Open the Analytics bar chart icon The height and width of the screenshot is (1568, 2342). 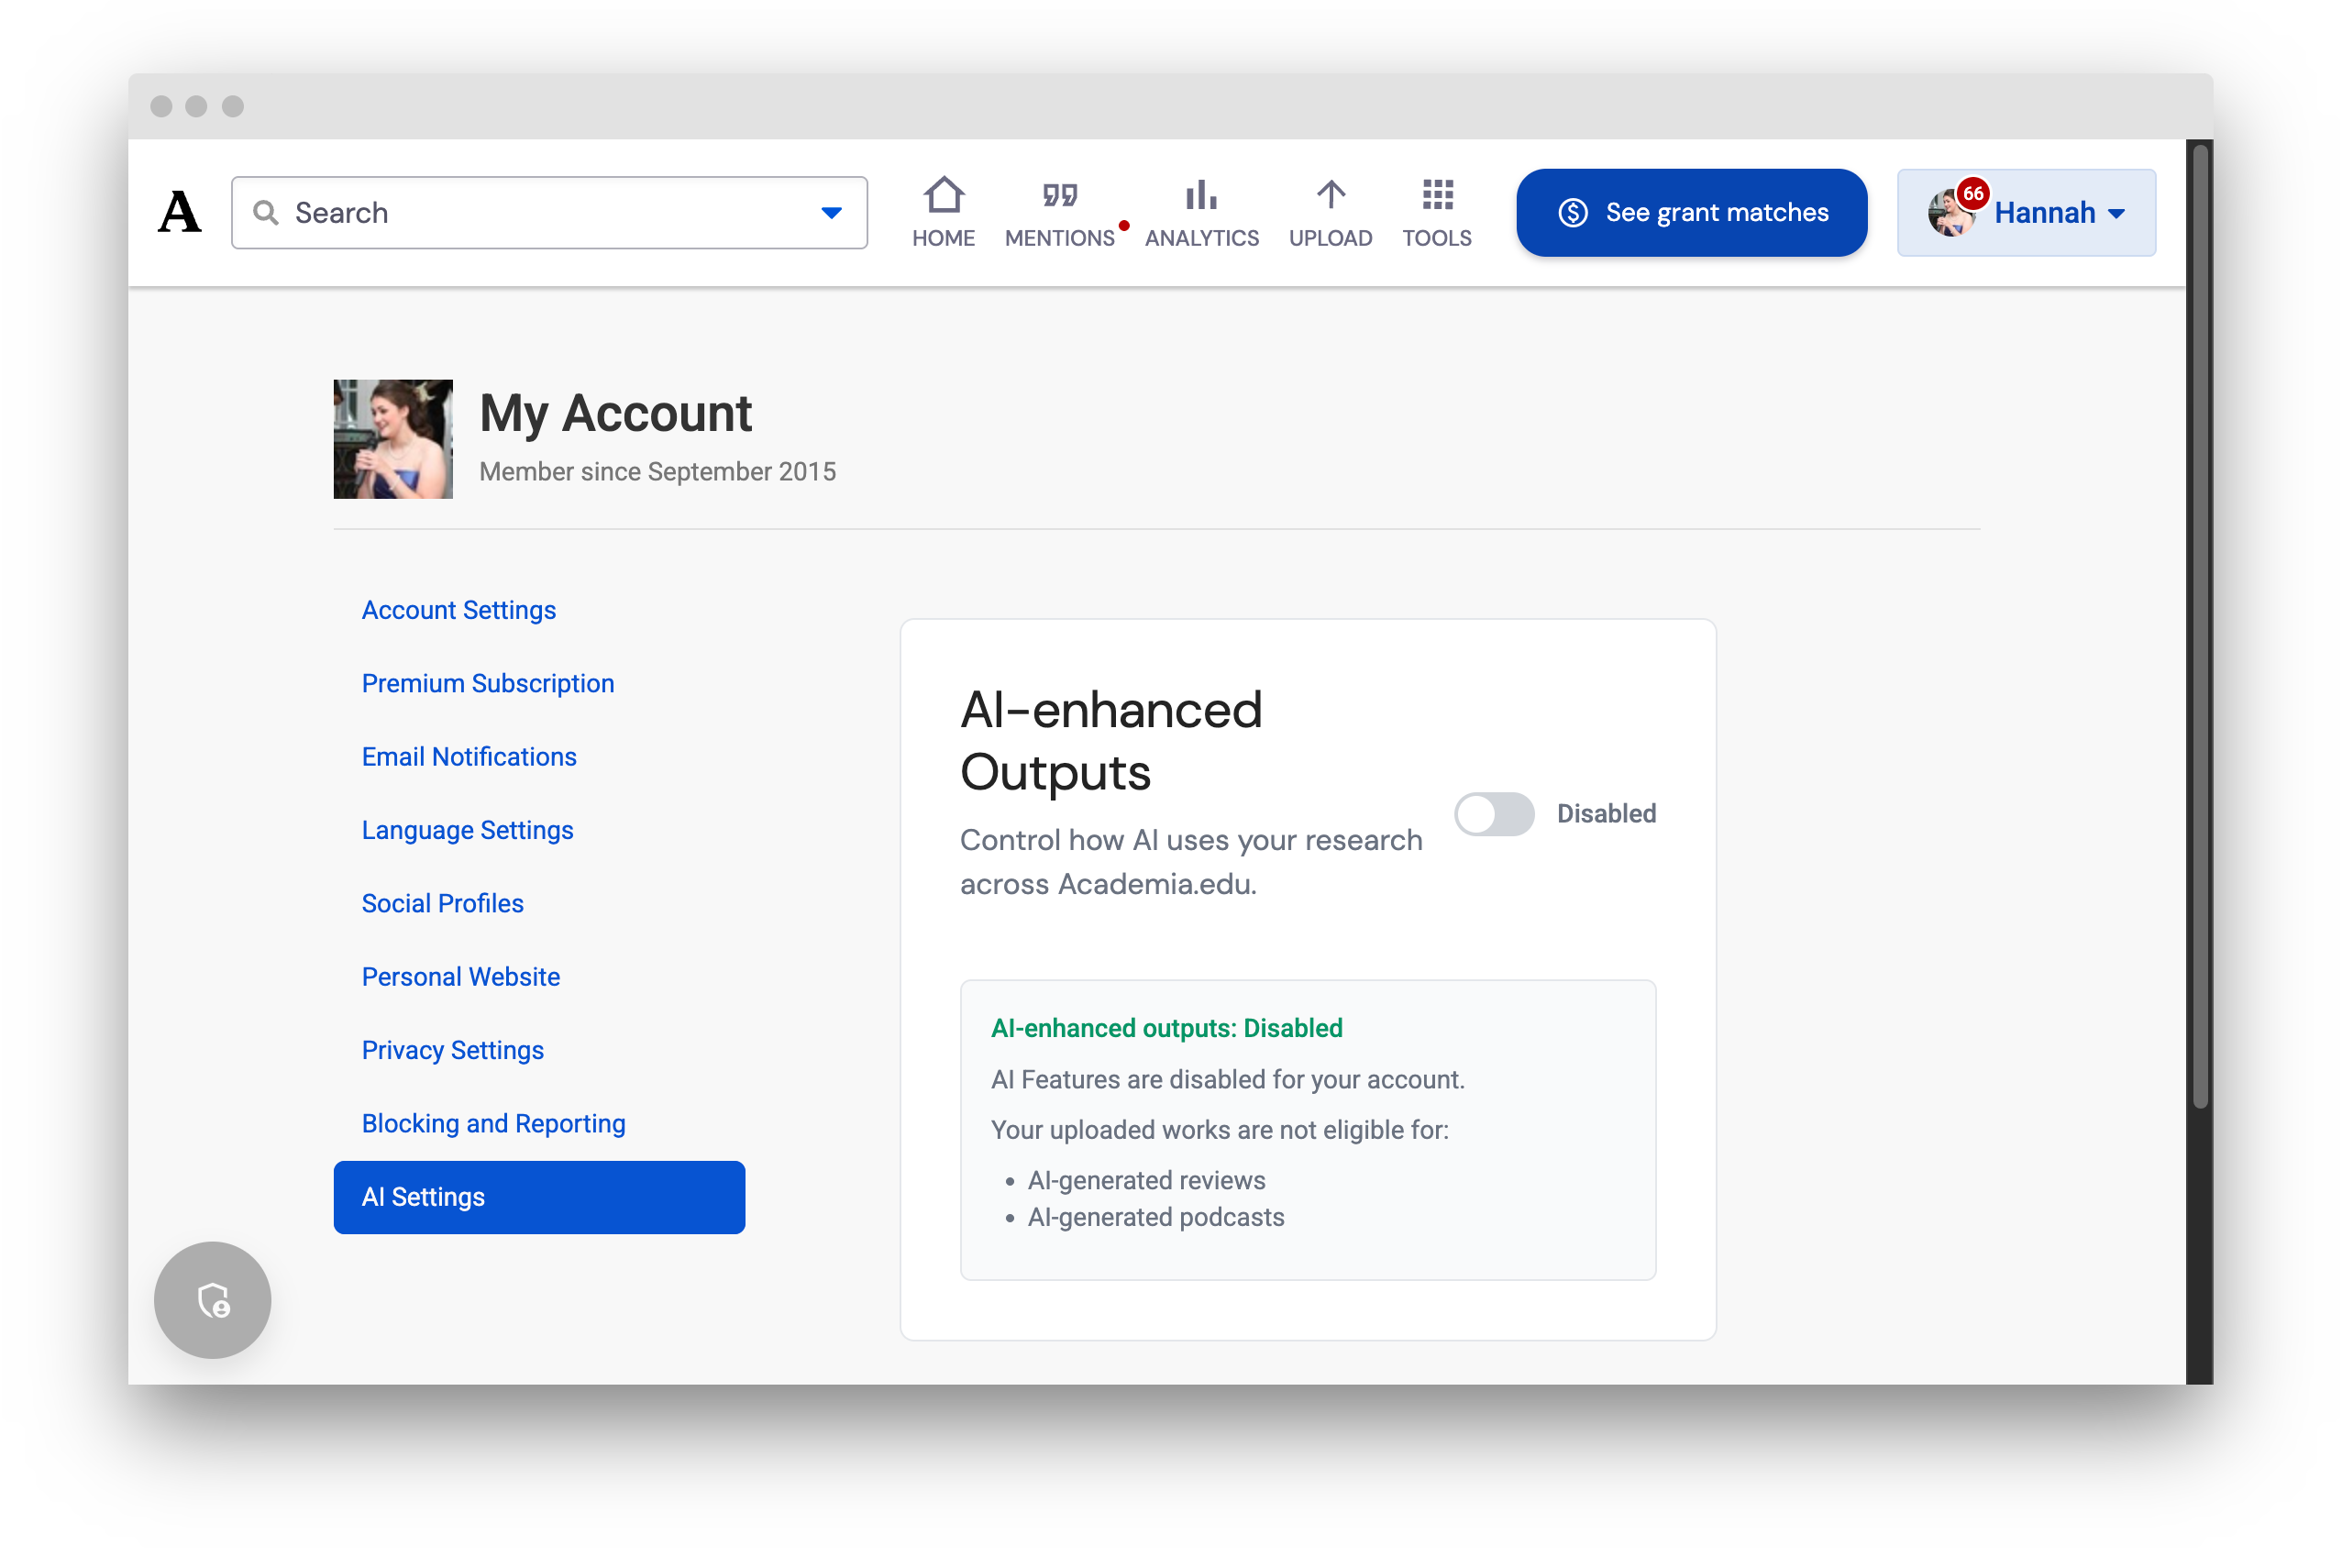coord(1201,196)
